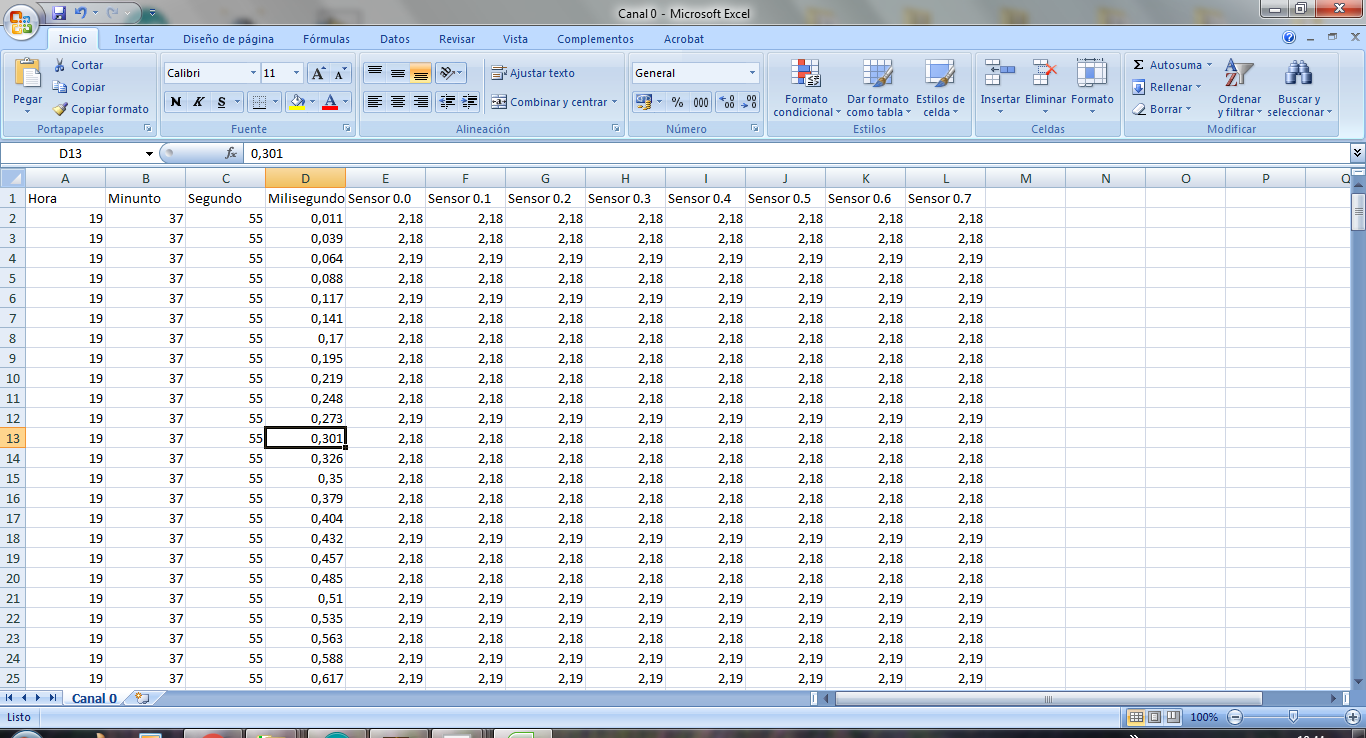The width and height of the screenshot is (1366, 738).
Task: Center text horizontally
Action: tap(397, 102)
